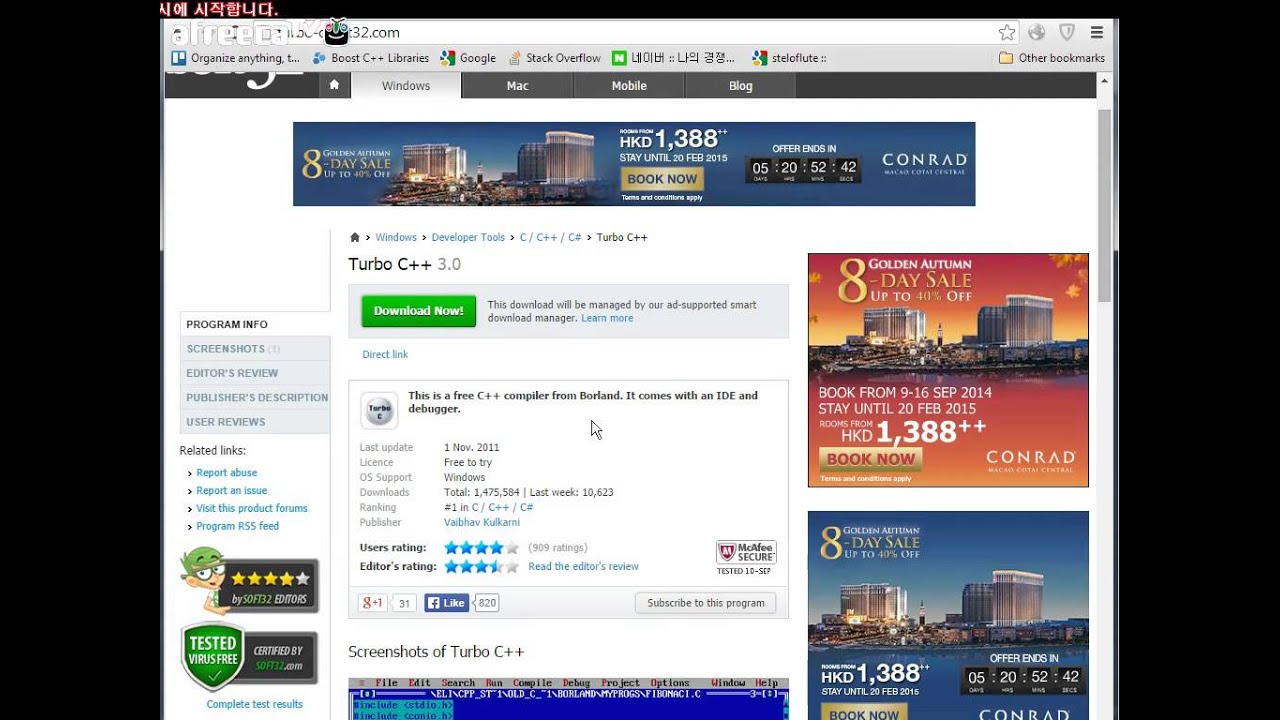Click the lower blue Conrad sidebar ad
The image size is (1280, 720).
coord(948,615)
